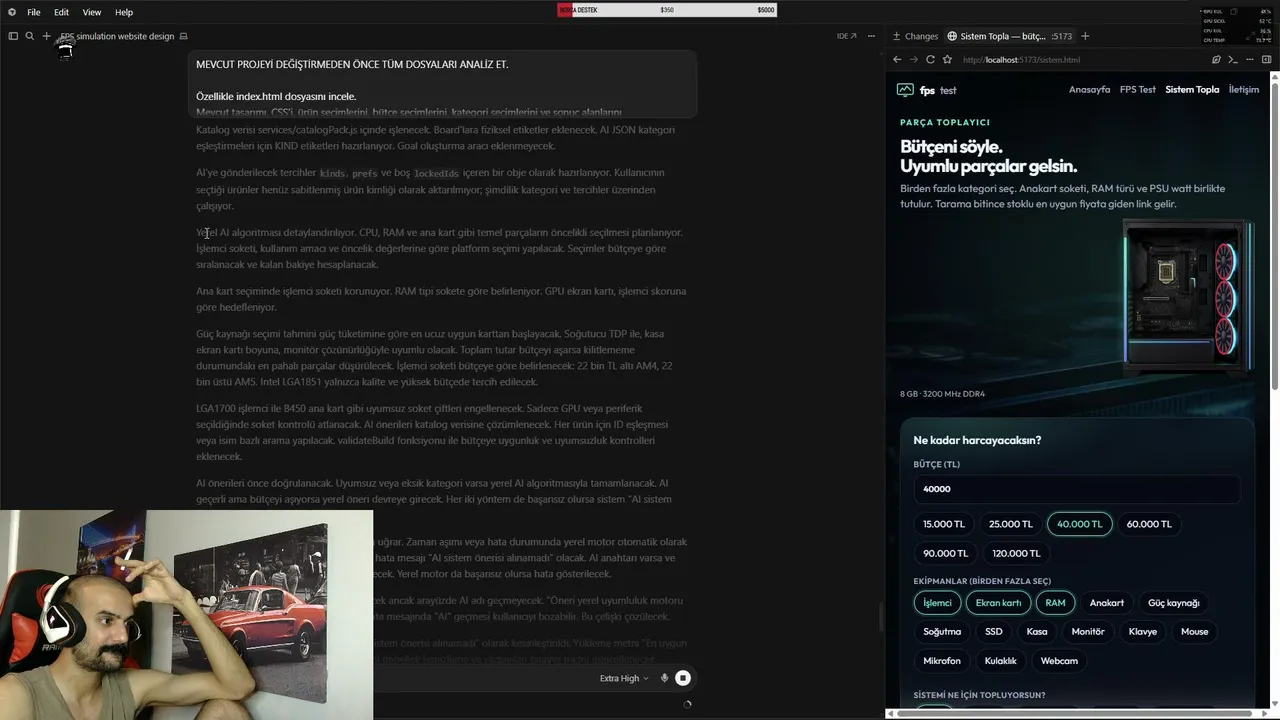Toggle the Güç kaynağı equipment chip
The image size is (1280, 720).
(x=1173, y=603)
